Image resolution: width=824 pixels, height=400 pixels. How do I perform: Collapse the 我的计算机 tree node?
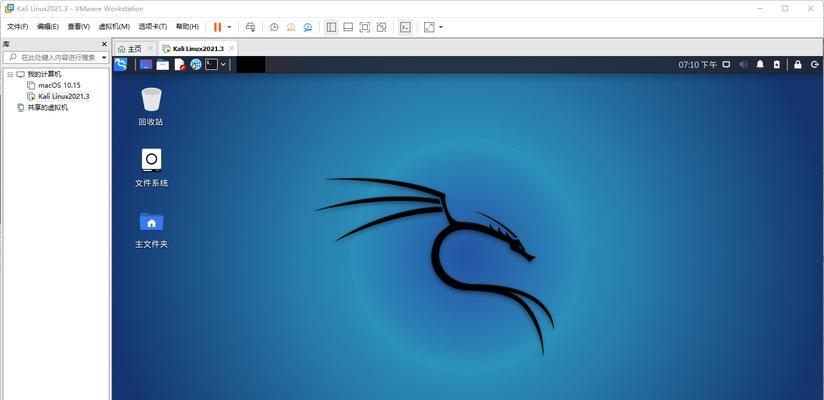[x=10, y=75]
